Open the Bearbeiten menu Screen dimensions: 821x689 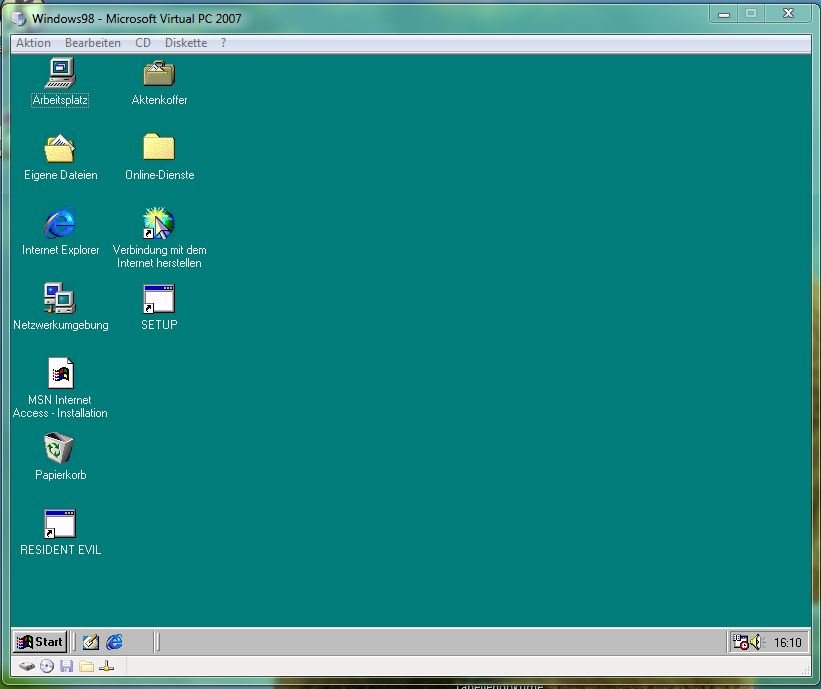pos(93,43)
